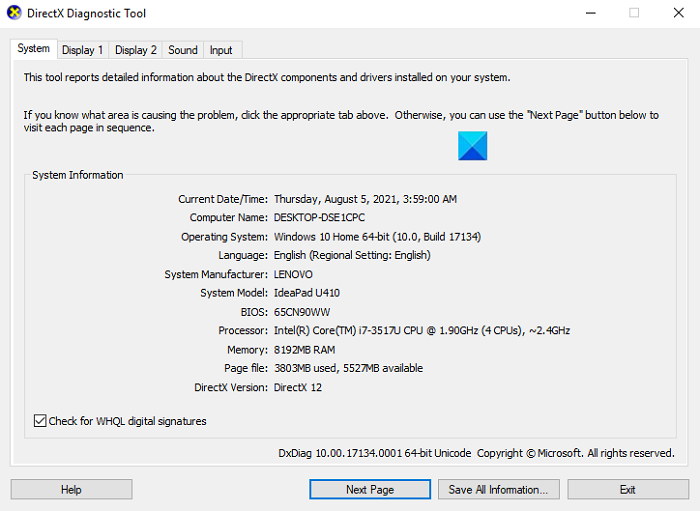Click the DxDiag 10.00.17134.0001 version text

tap(375, 453)
